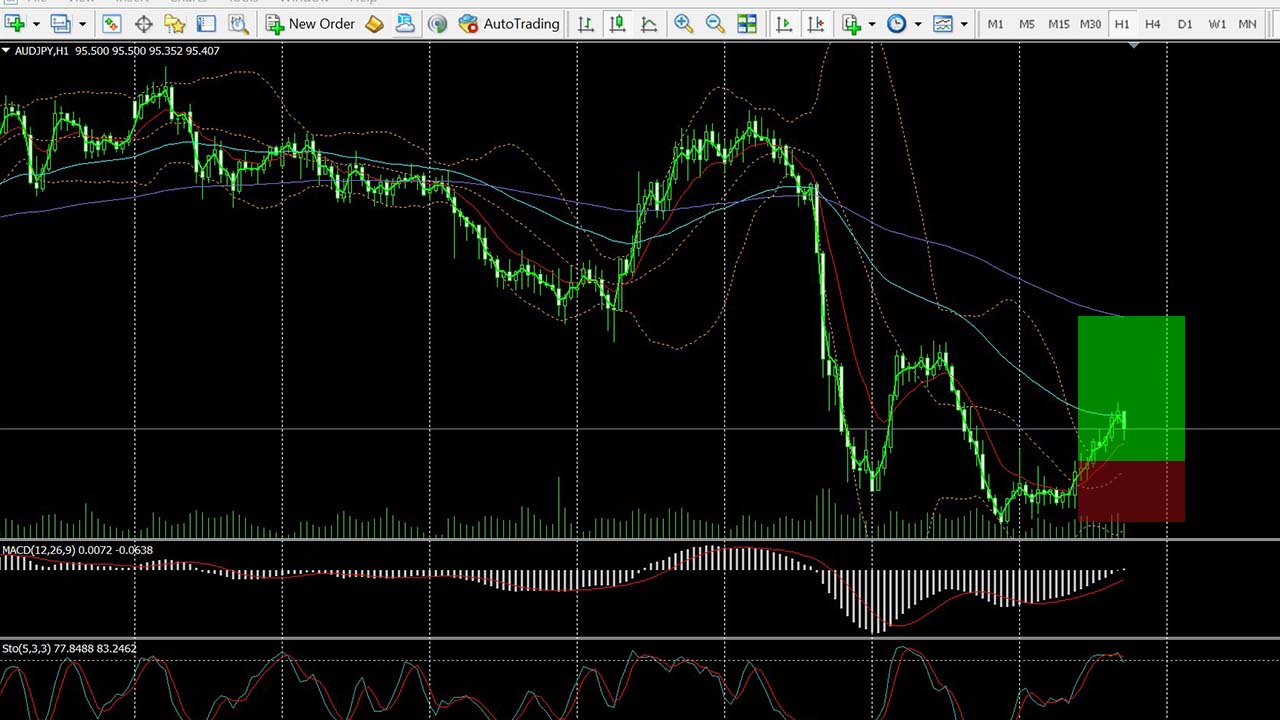Expand the Periods dropdown arrow

coord(918,23)
